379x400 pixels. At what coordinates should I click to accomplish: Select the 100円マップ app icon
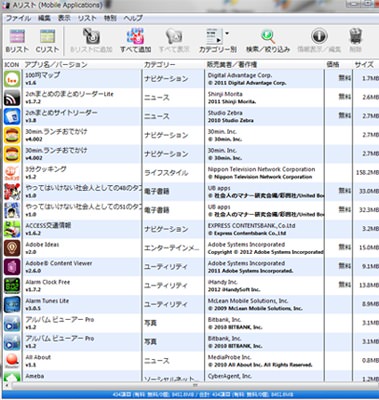(12, 79)
